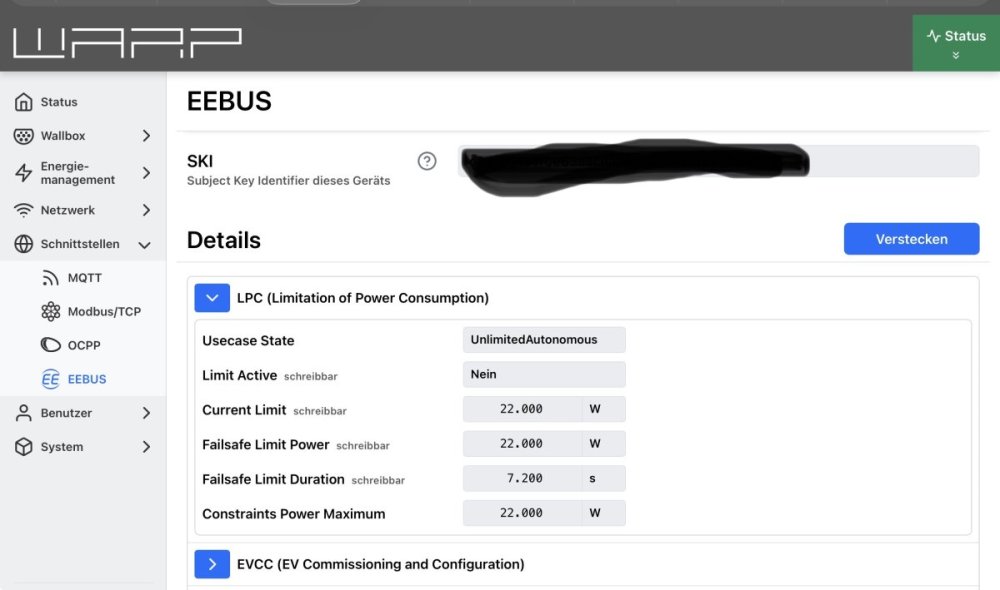Click the Wallbox connector icon
The height and width of the screenshot is (590, 1000).
point(24,136)
